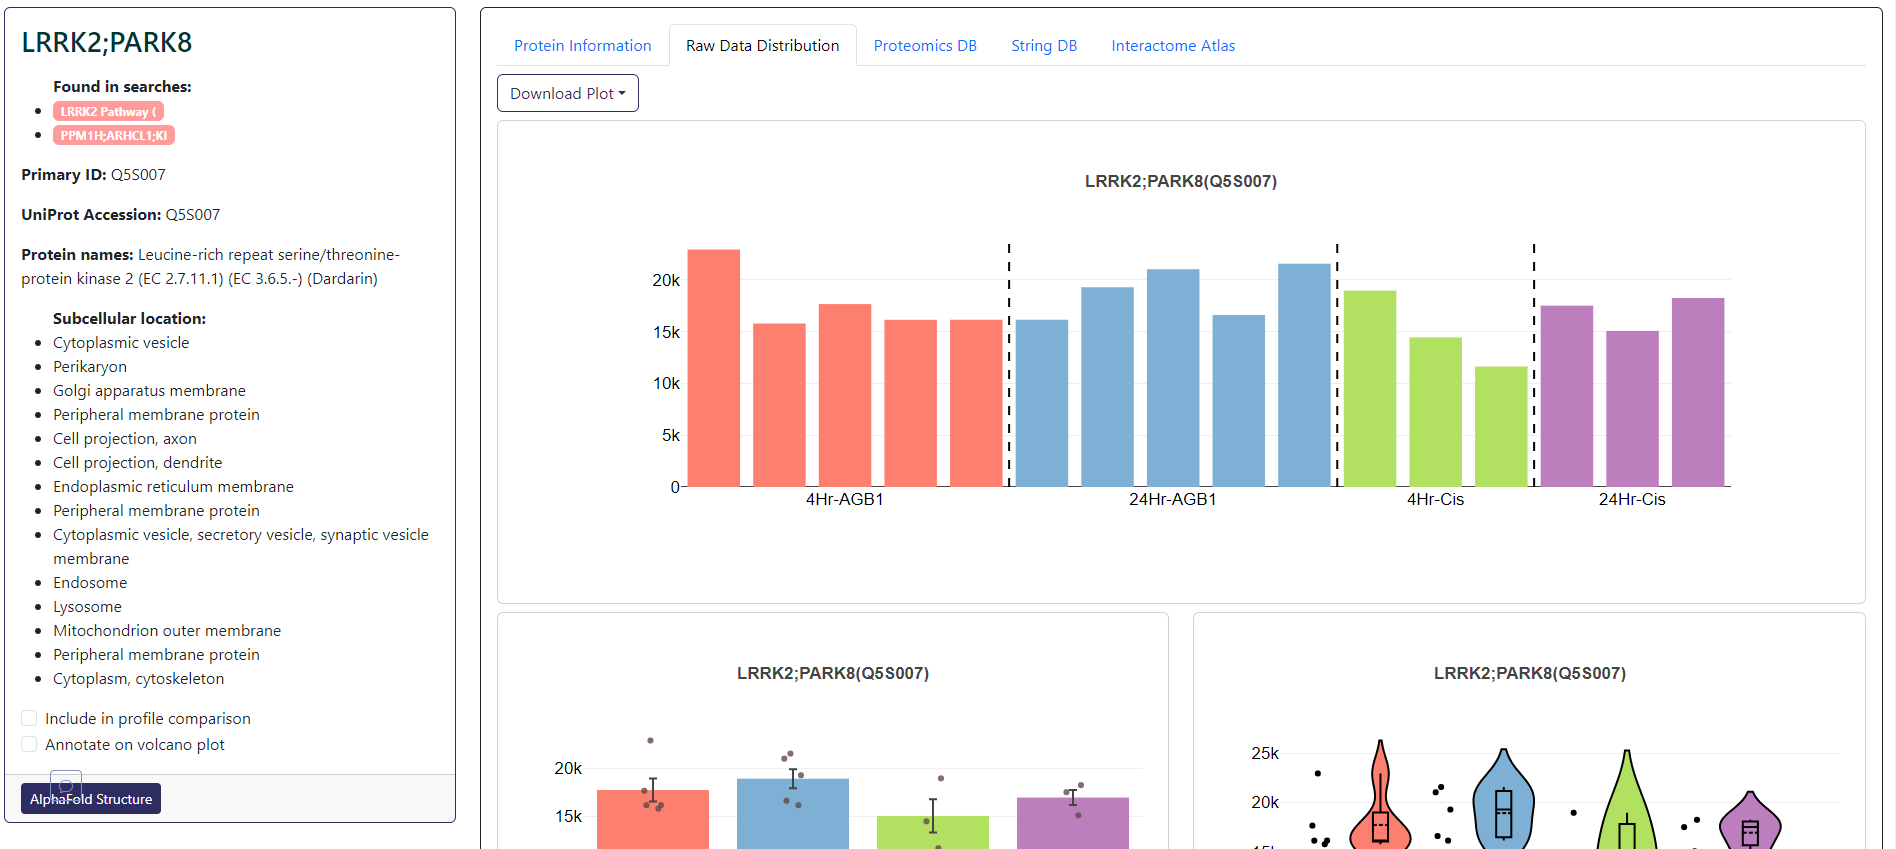This screenshot has height=849, width=1896.
Task: Click the 24Hr-AGB1 axis label
Action: tap(1172, 499)
